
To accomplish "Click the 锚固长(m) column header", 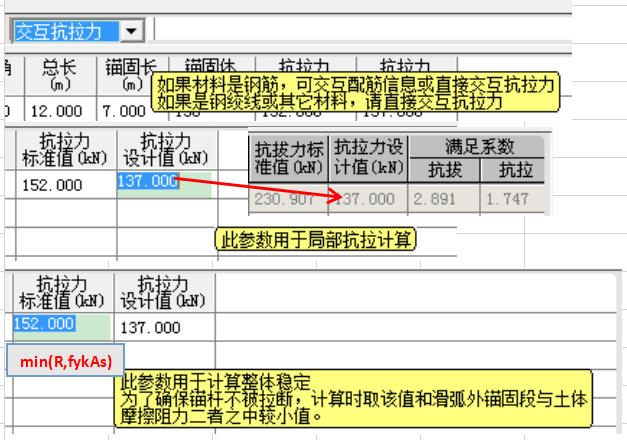I will pyautogui.click(x=133, y=76).
